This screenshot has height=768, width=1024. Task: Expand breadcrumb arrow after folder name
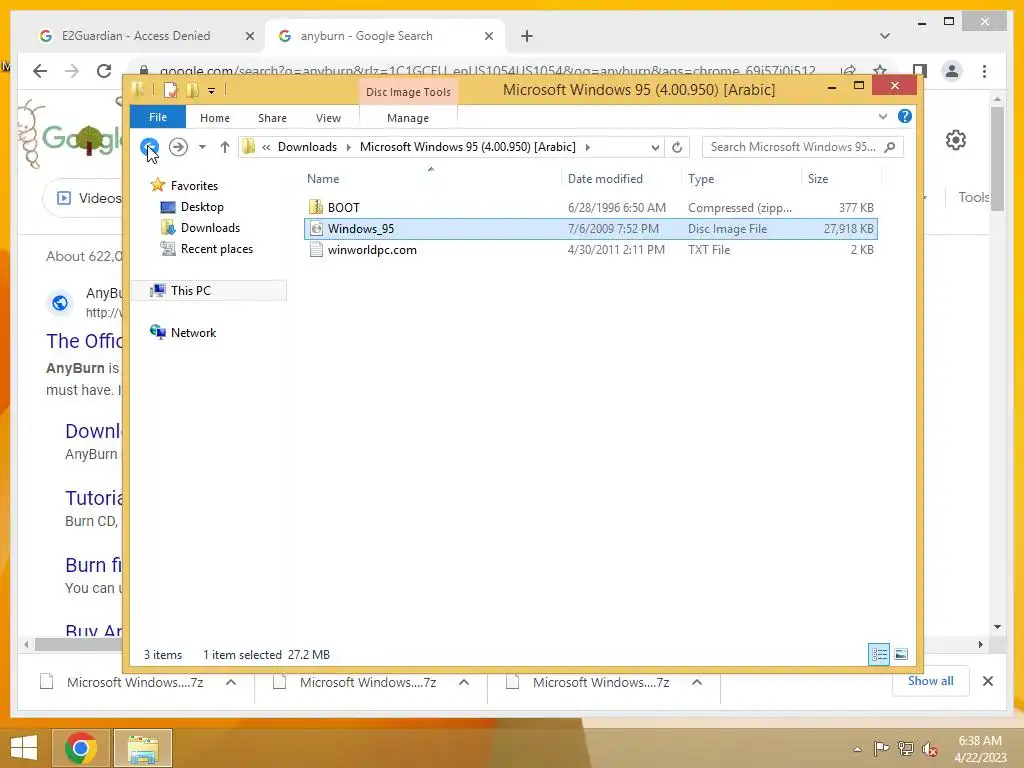click(588, 147)
